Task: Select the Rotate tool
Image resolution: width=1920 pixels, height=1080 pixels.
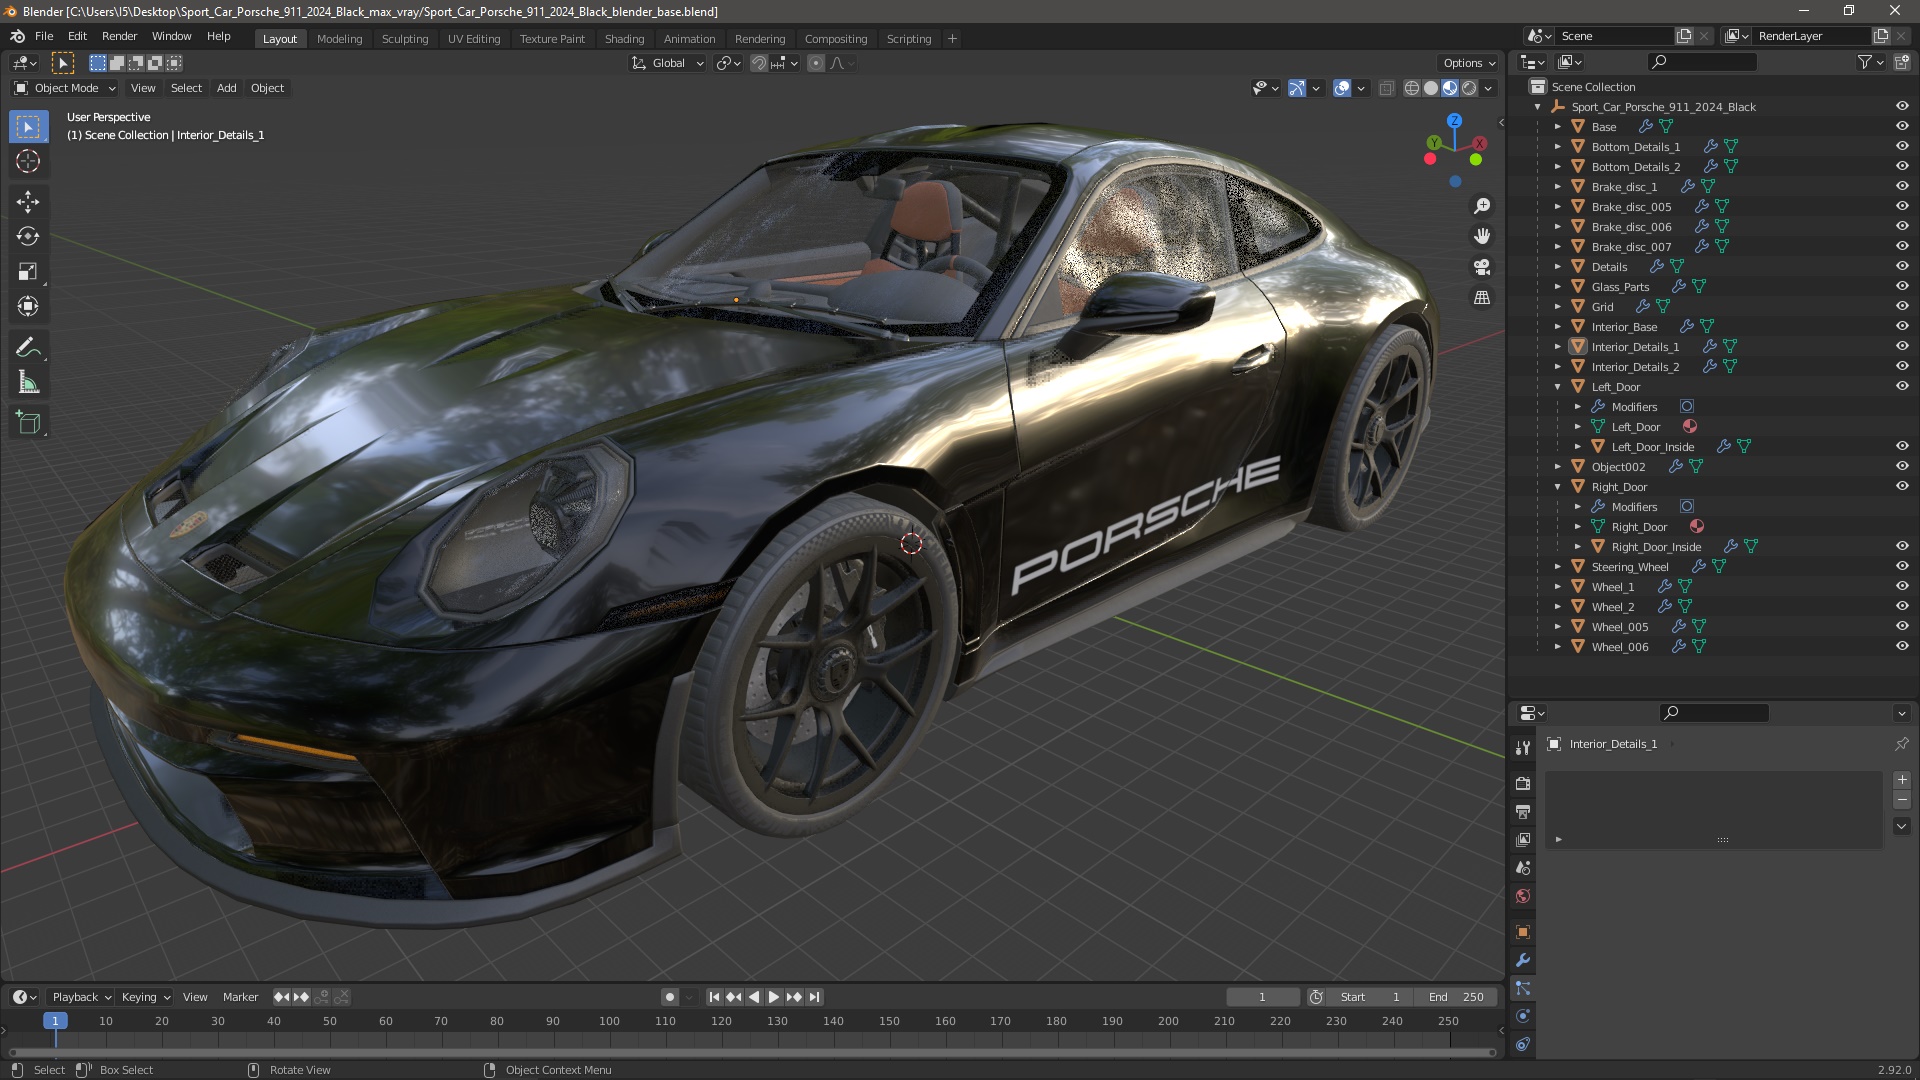Action: (x=28, y=237)
